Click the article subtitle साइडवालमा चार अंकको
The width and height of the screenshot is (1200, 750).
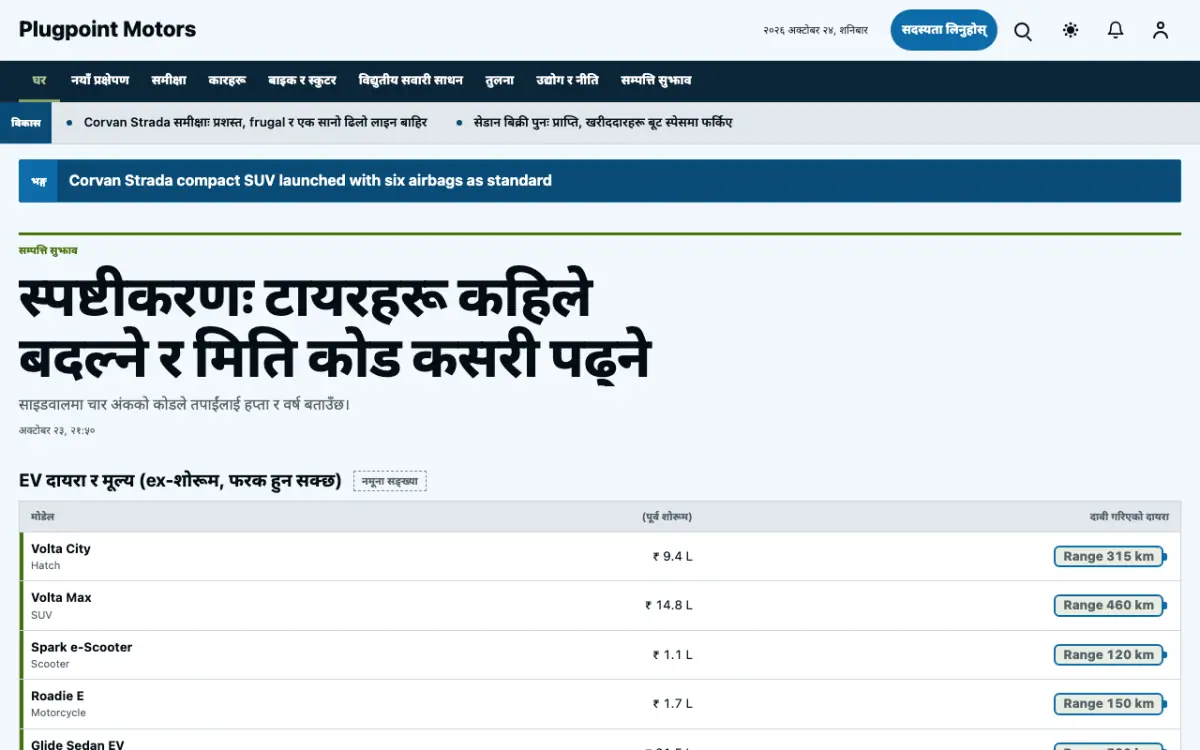coord(184,405)
